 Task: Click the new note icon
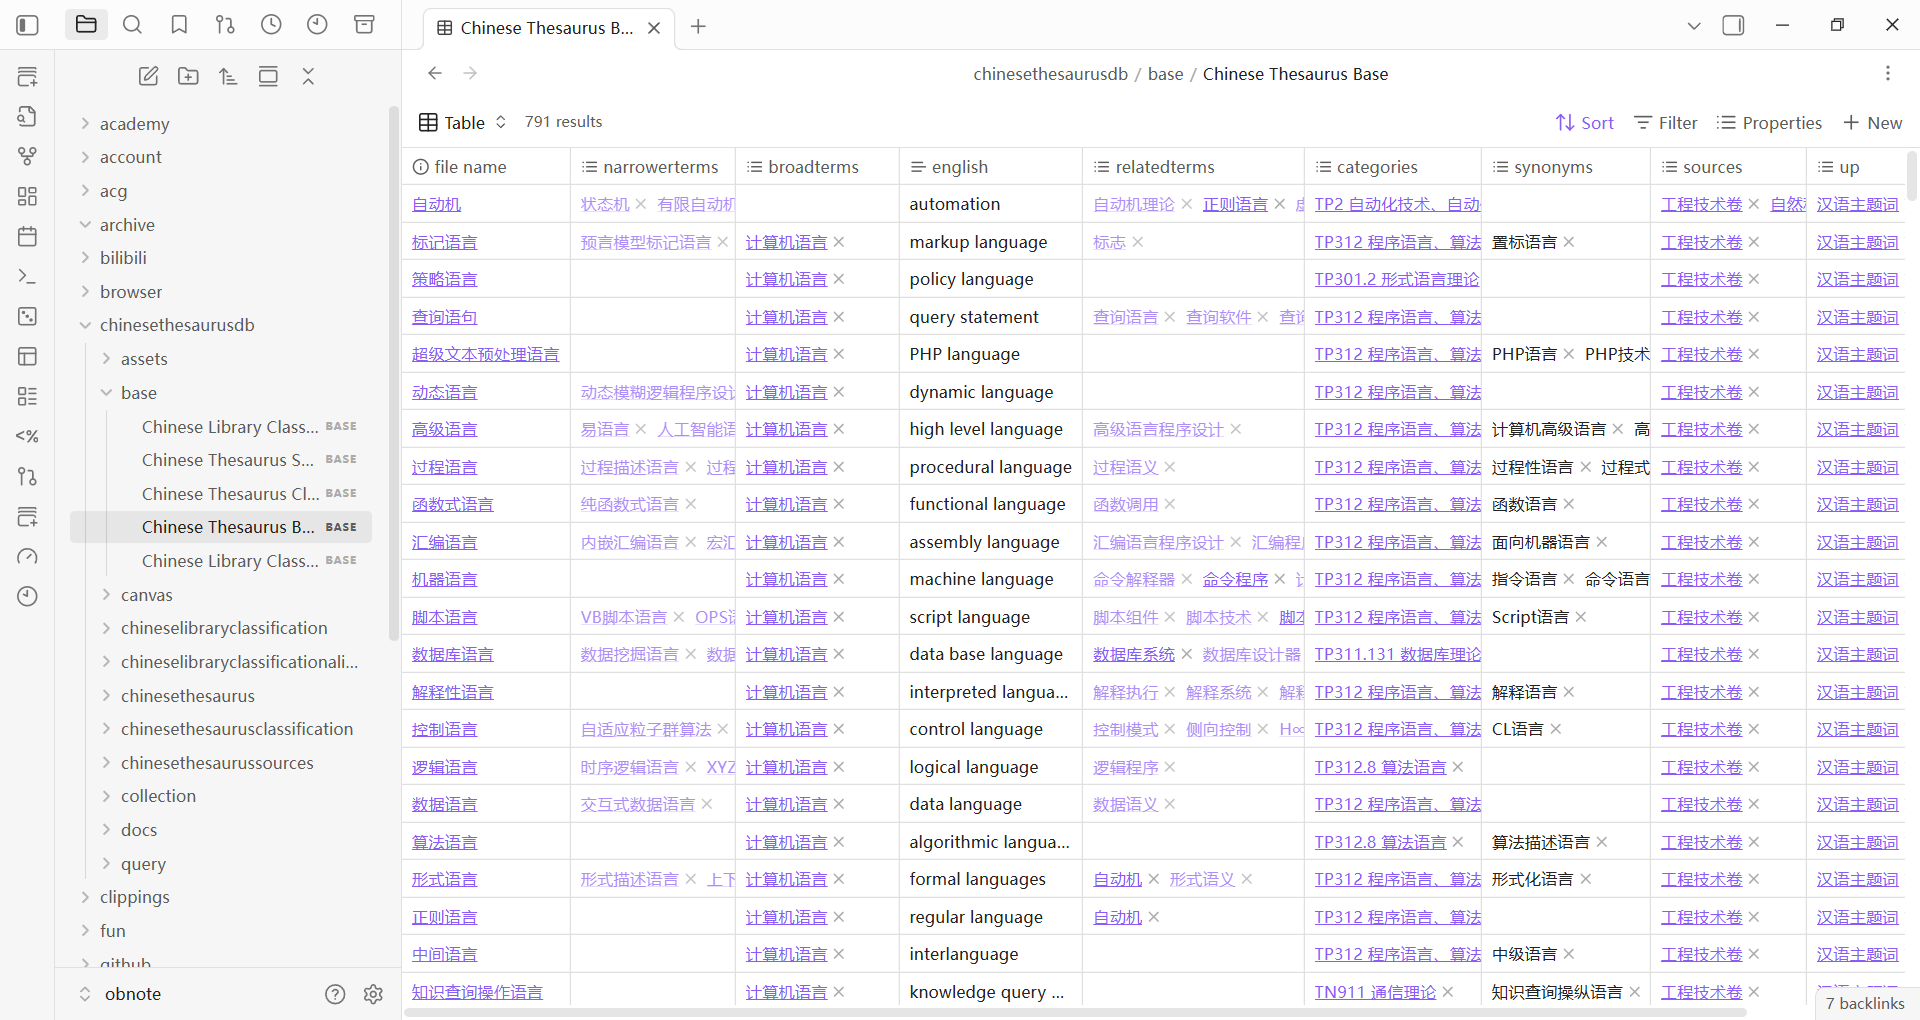148,76
